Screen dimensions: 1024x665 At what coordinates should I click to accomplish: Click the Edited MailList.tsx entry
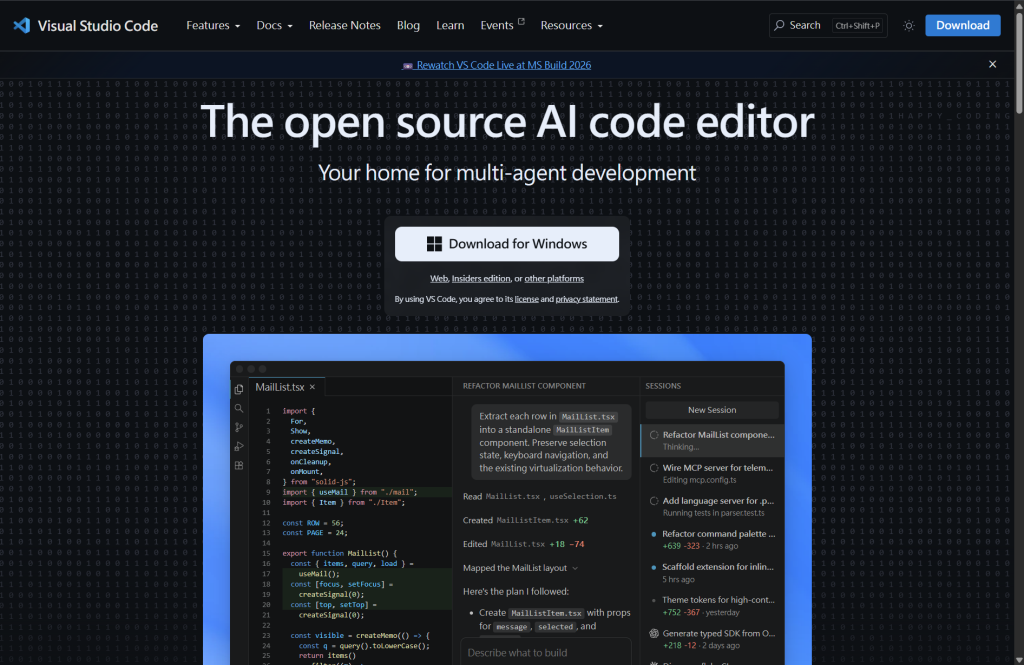pos(523,544)
